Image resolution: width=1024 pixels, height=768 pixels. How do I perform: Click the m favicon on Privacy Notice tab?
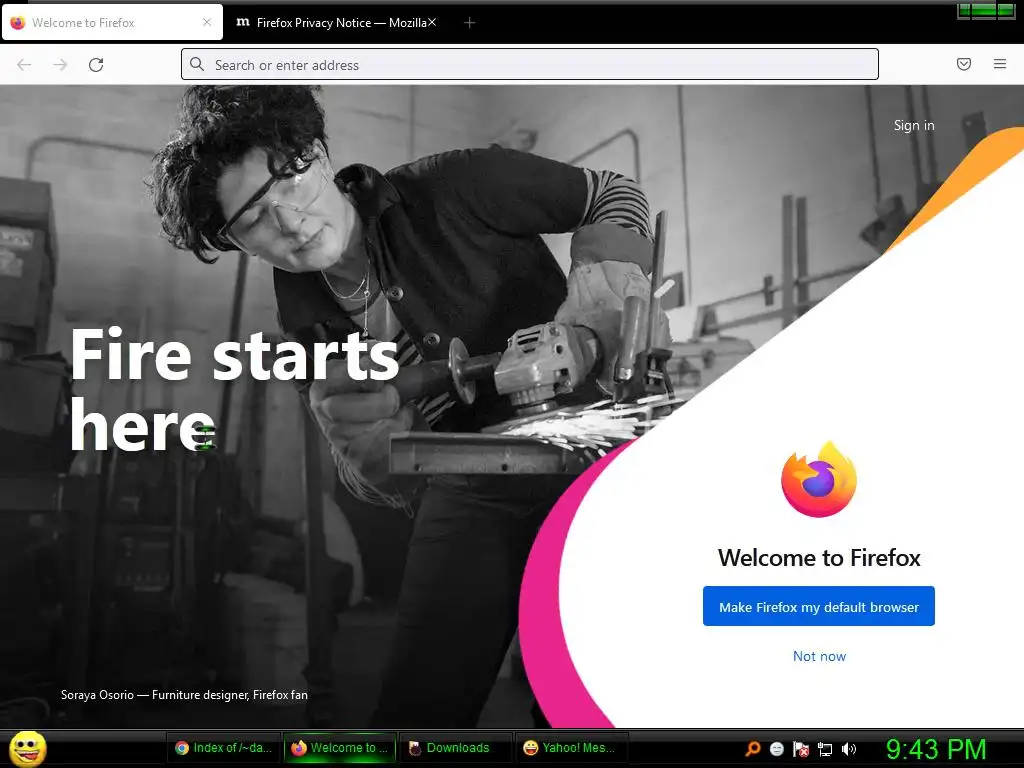pos(242,22)
